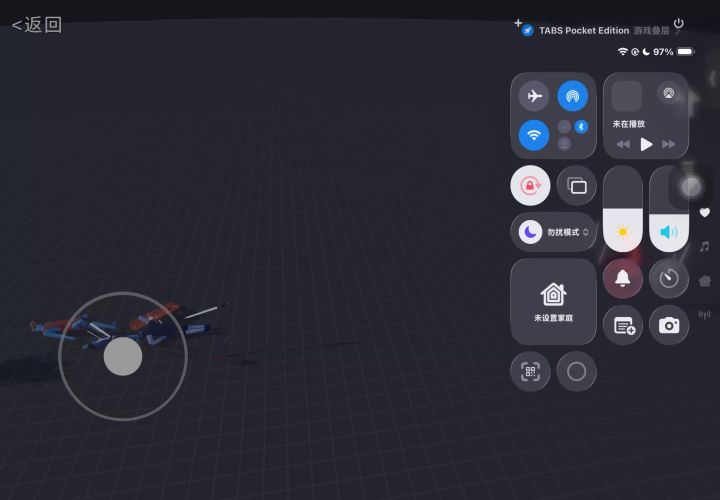Click the plus icon to add a control
The image size is (720, 500).
518,22
